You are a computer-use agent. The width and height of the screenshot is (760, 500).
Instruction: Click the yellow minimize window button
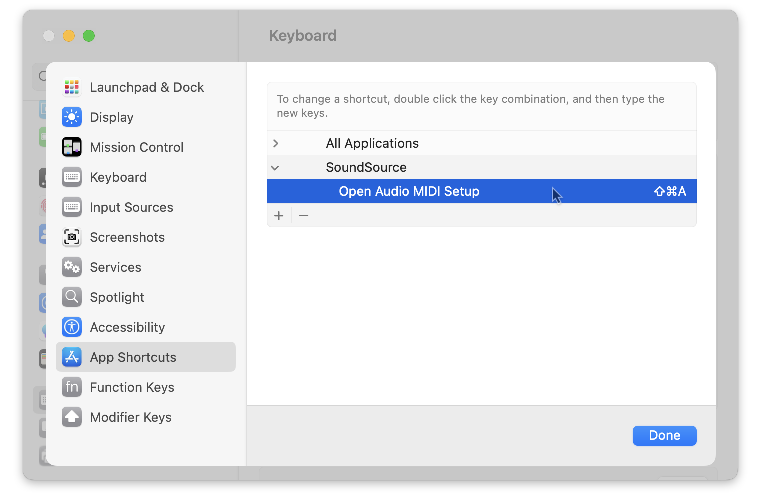point(69,36)
